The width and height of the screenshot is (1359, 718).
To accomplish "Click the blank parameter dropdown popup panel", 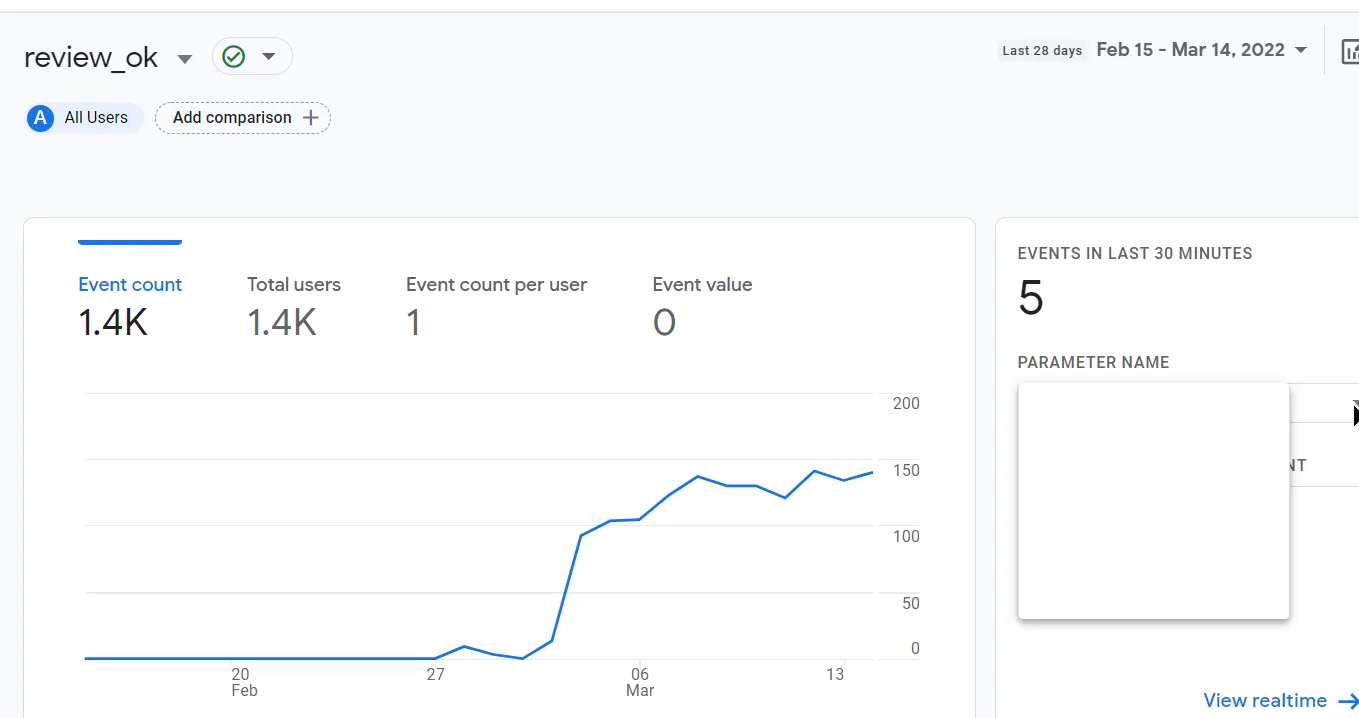I will [x=1153, y=500].
